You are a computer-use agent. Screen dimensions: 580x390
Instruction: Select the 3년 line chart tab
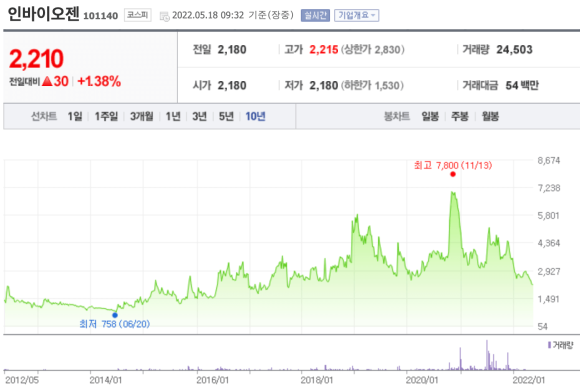tap(199, 117)
